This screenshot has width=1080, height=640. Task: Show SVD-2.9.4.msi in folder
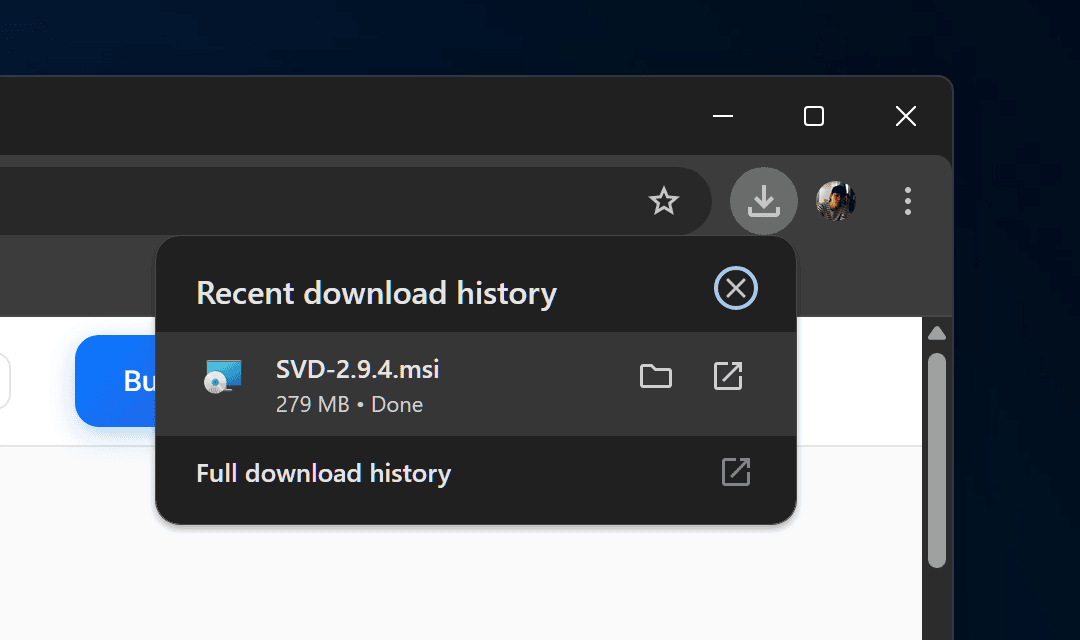(656, 376)
